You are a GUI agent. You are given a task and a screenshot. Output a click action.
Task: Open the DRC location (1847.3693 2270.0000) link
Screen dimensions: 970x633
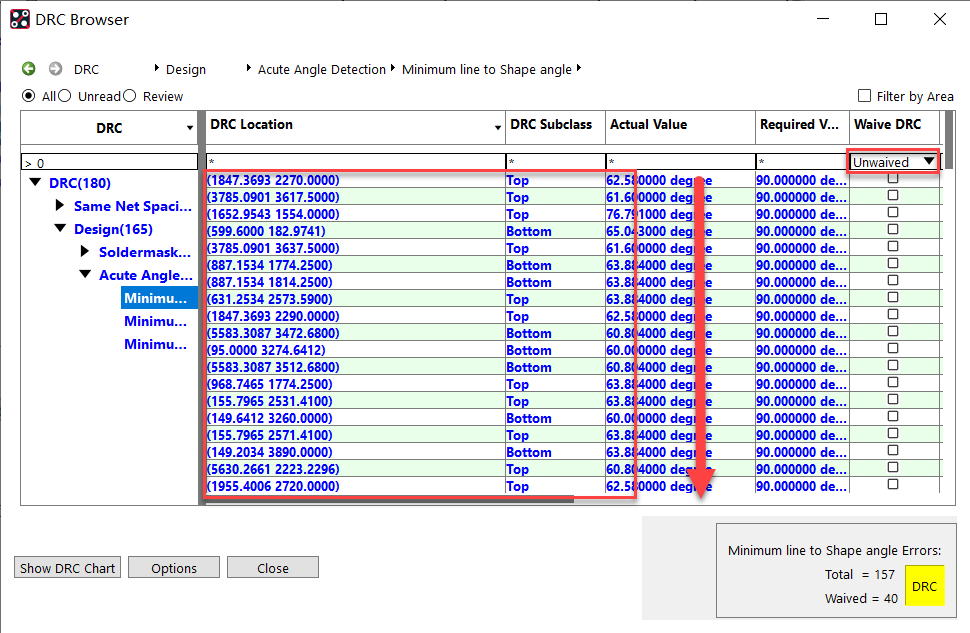pos(273,180)
